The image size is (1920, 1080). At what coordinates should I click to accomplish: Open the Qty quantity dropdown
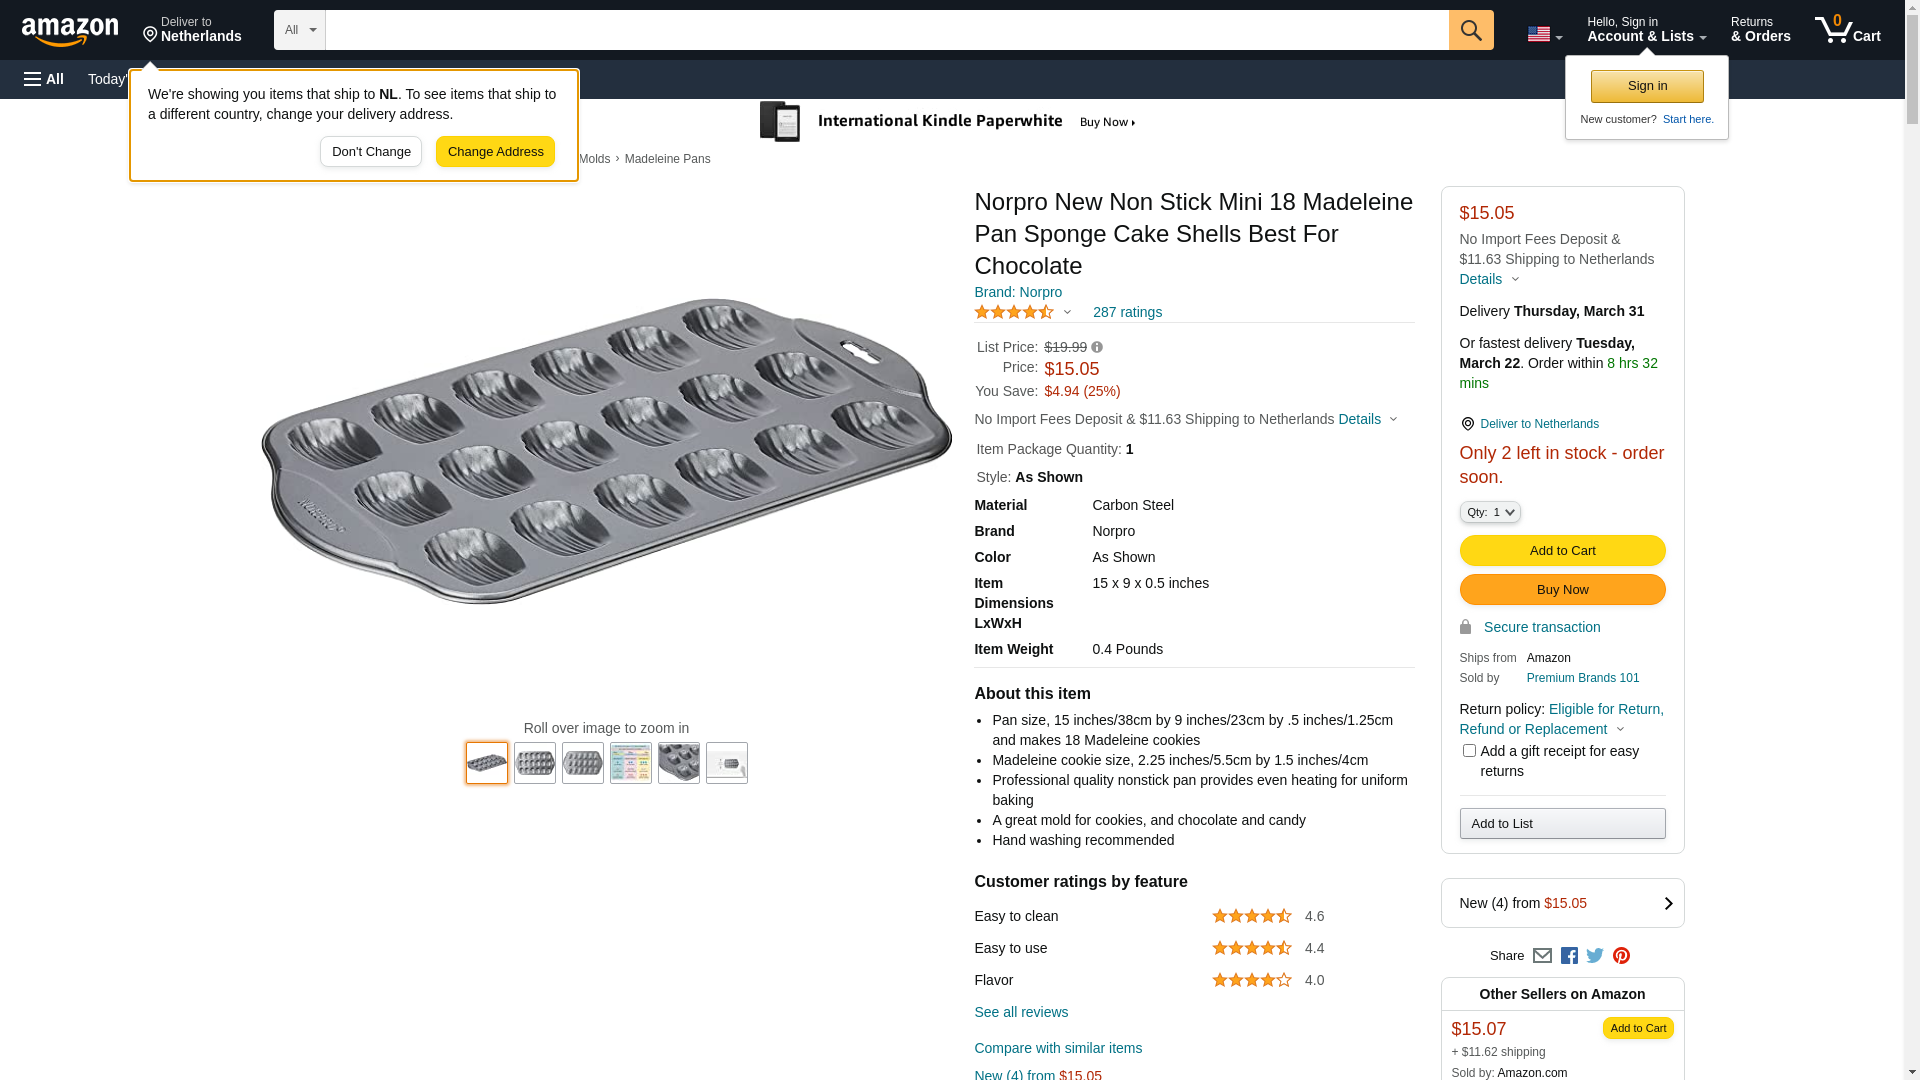tap(1489, 512)
